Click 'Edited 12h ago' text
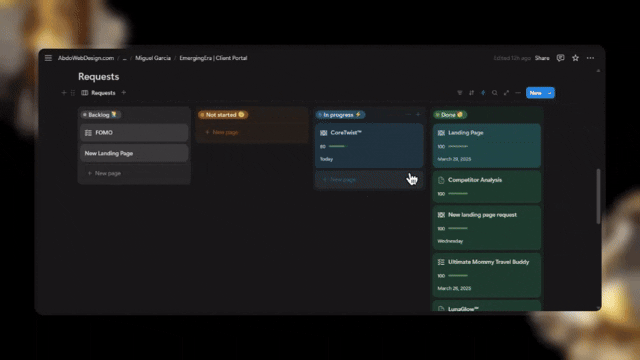This screenshot has width=640, height=360. coord(512,58)
